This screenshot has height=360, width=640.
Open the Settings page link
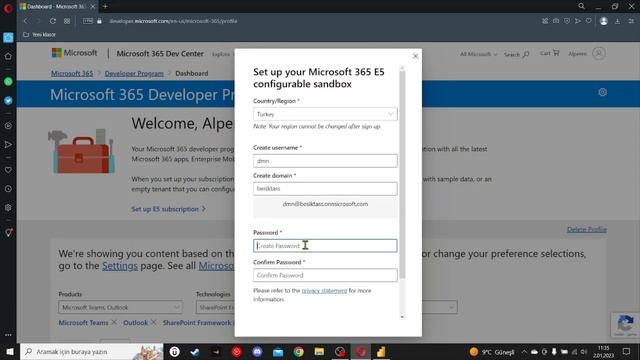[120, 266]
